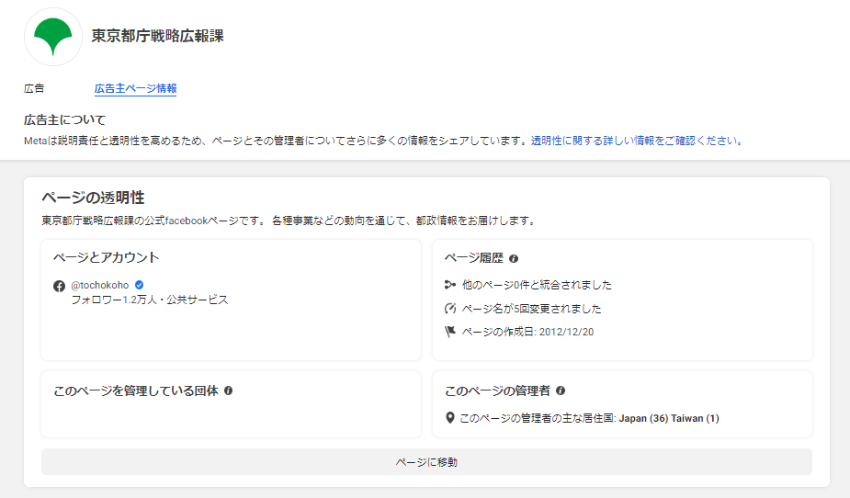Click the info icon beside このページを管理している団体
Image resolution: width=850 pixels, height=498 pixels.
coord(228,391)
